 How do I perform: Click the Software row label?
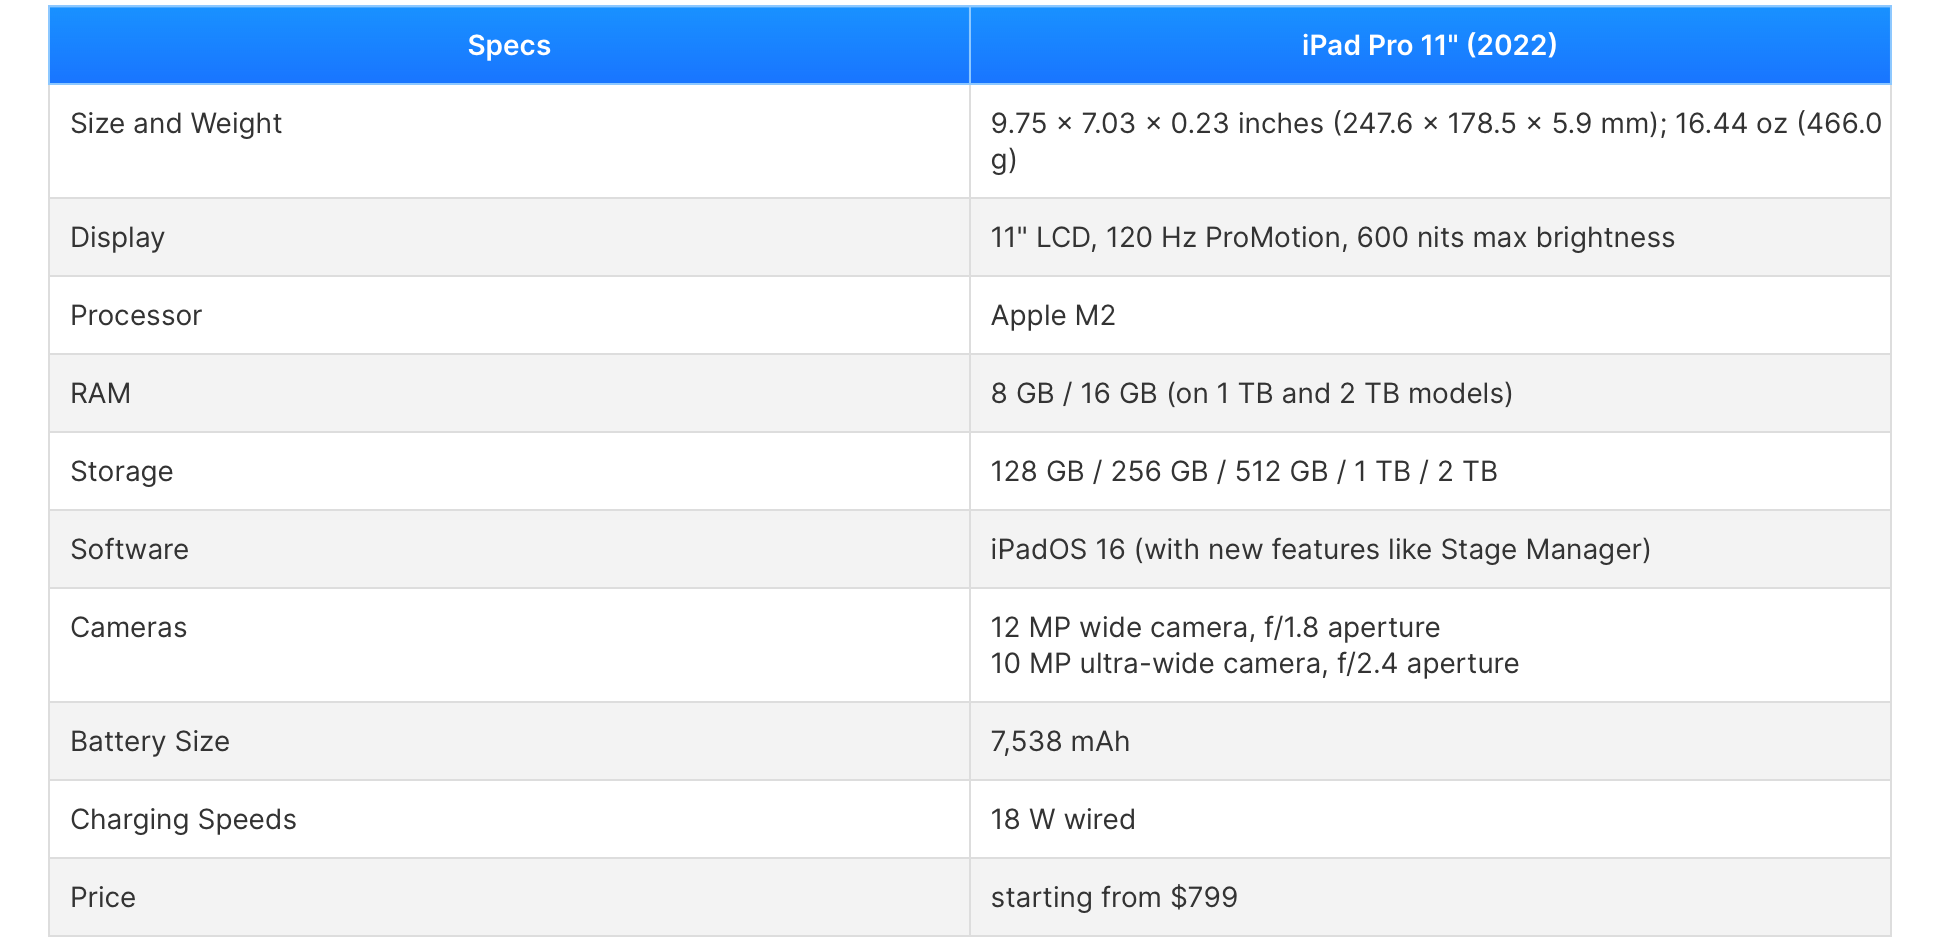(x=129, y=550)
